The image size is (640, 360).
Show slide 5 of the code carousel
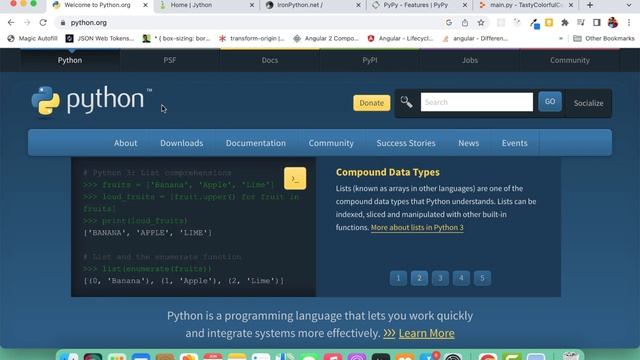click(x=482, y=278)
